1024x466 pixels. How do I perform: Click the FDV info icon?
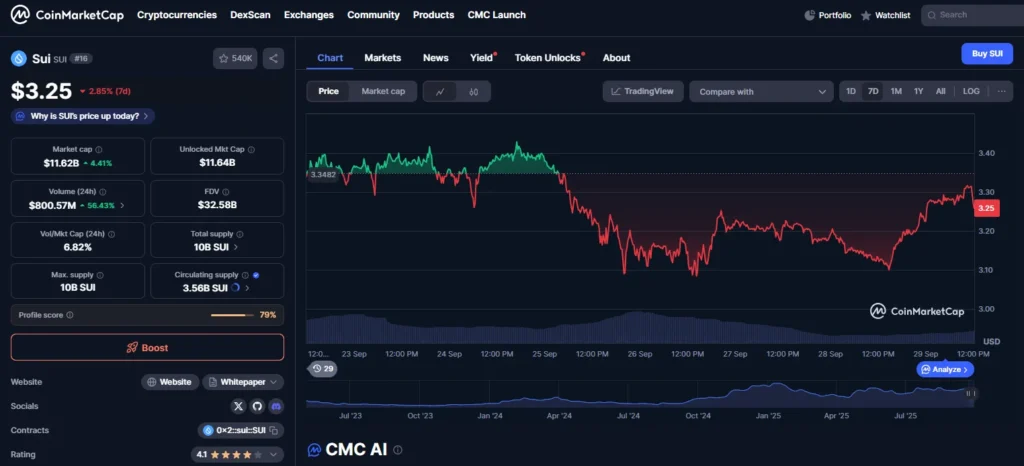[x=226, y=192]
